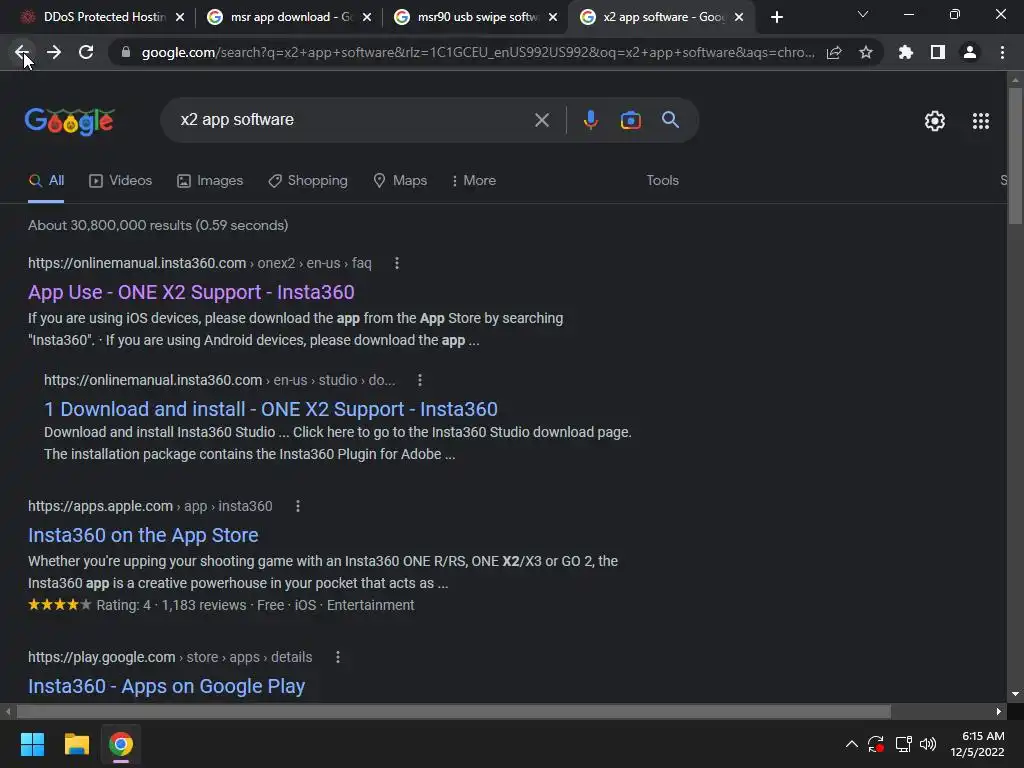This screenshot has height=768, width=1024.
Task: Open Insta360 on the App Store link
Action: (x=143, y=535)
